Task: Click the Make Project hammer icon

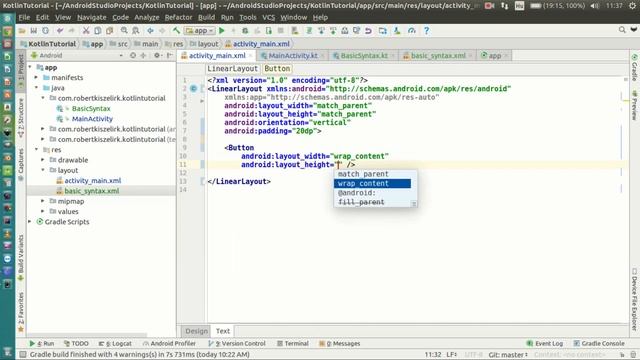Action: 176,31
